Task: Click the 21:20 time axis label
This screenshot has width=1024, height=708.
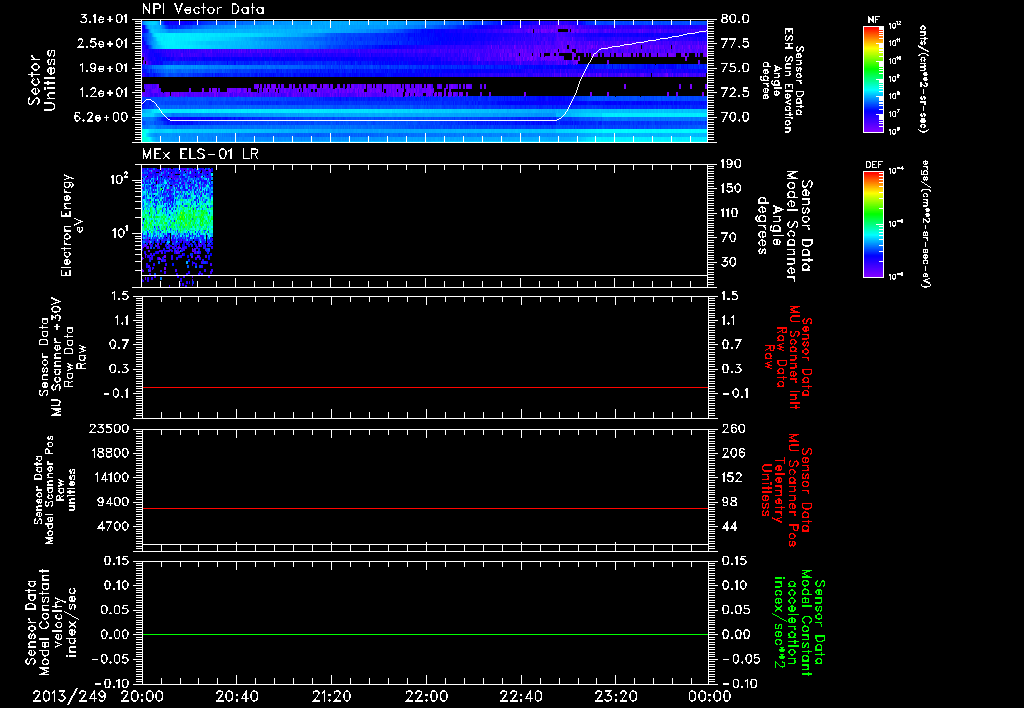Action: point(331,695)
